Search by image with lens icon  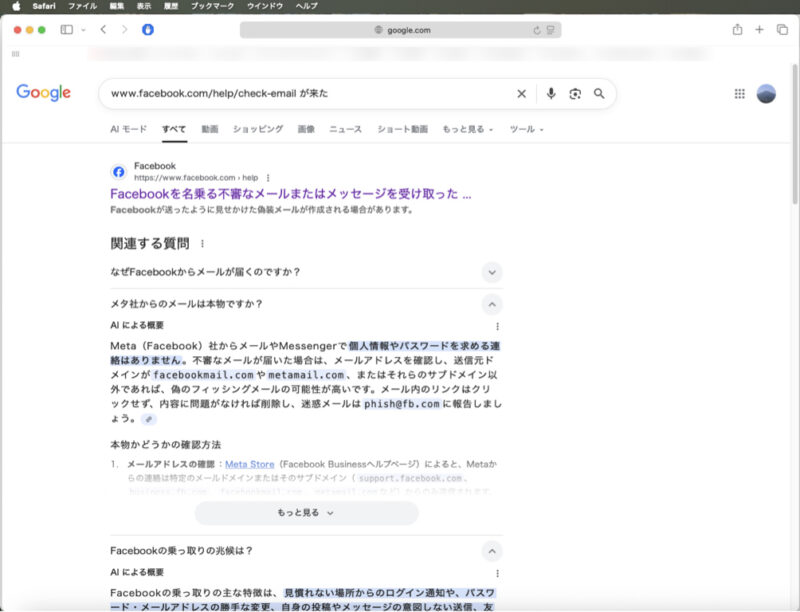(x=575, y=94)
